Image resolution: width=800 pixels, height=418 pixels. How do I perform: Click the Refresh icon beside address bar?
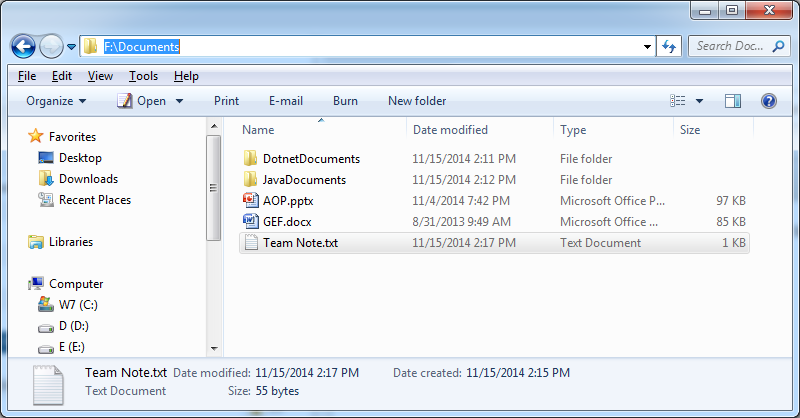point(669,46)
